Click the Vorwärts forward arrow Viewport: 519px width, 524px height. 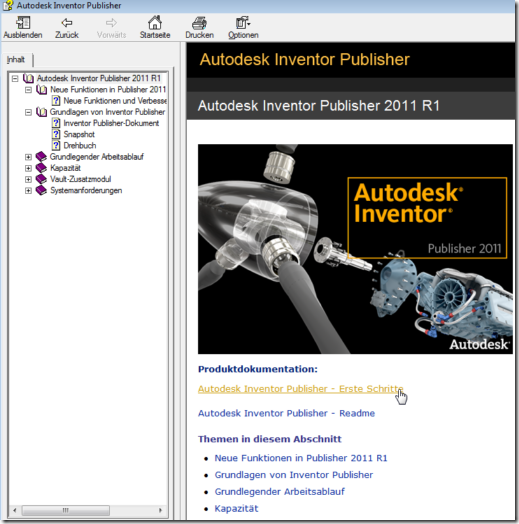pyautogui.click(x=111, y=28)
